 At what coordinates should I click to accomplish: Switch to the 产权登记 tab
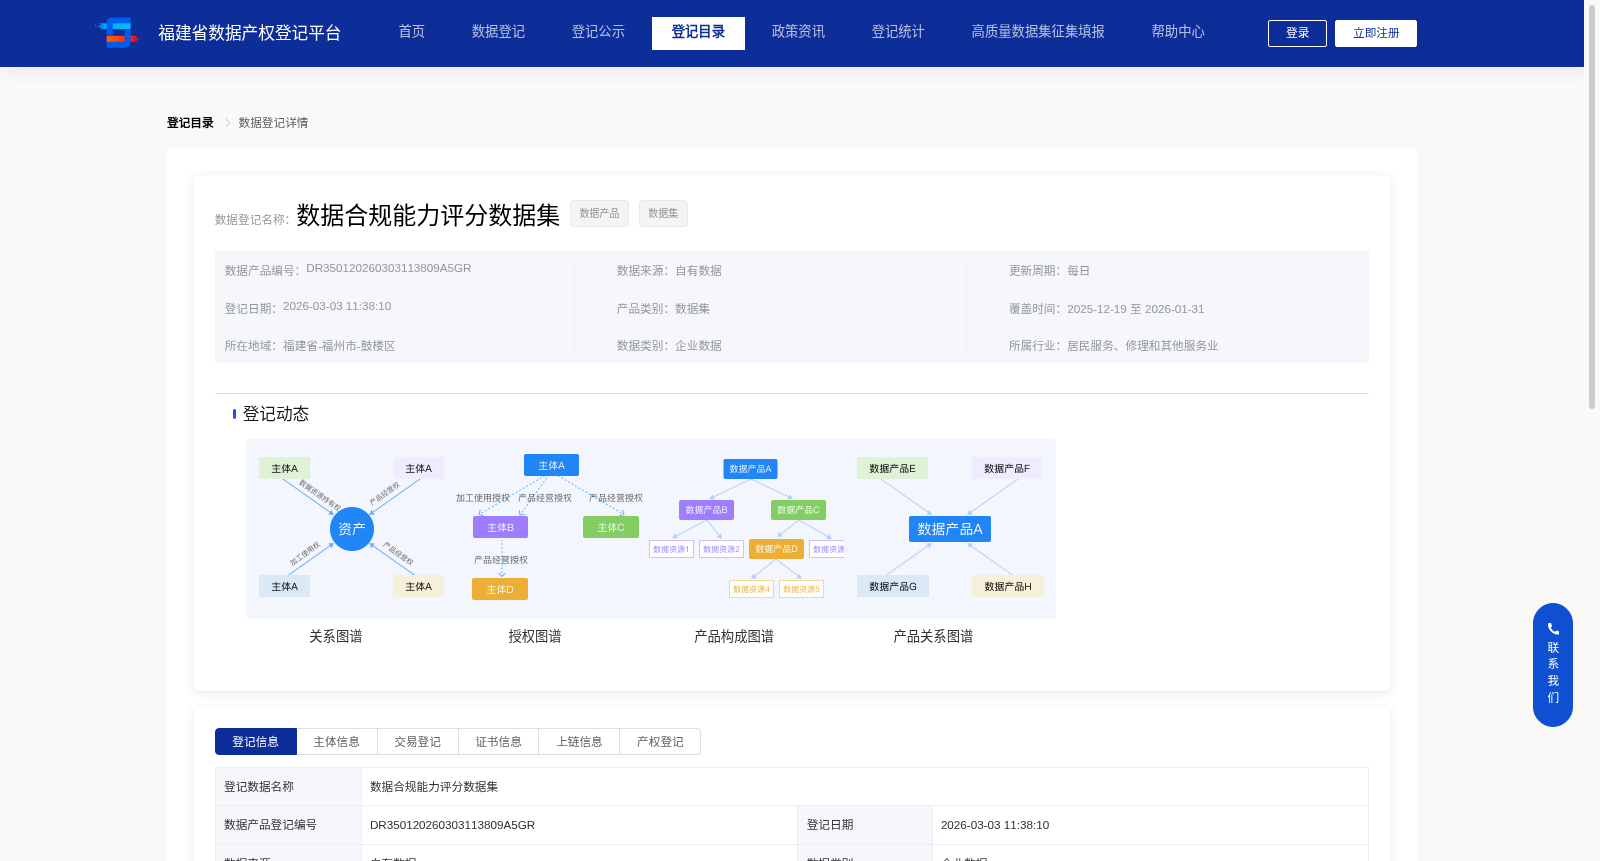coord(660,741)
